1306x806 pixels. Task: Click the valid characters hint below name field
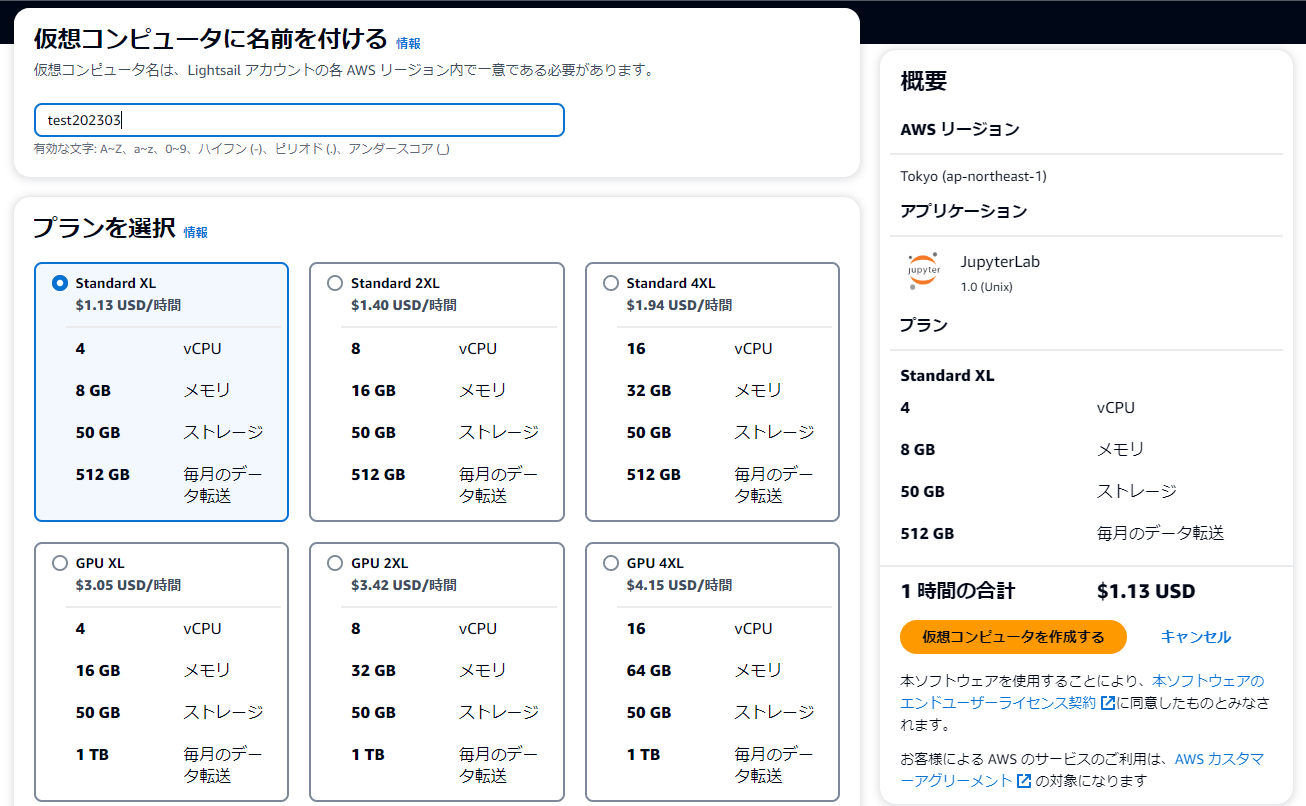(241, 148)
